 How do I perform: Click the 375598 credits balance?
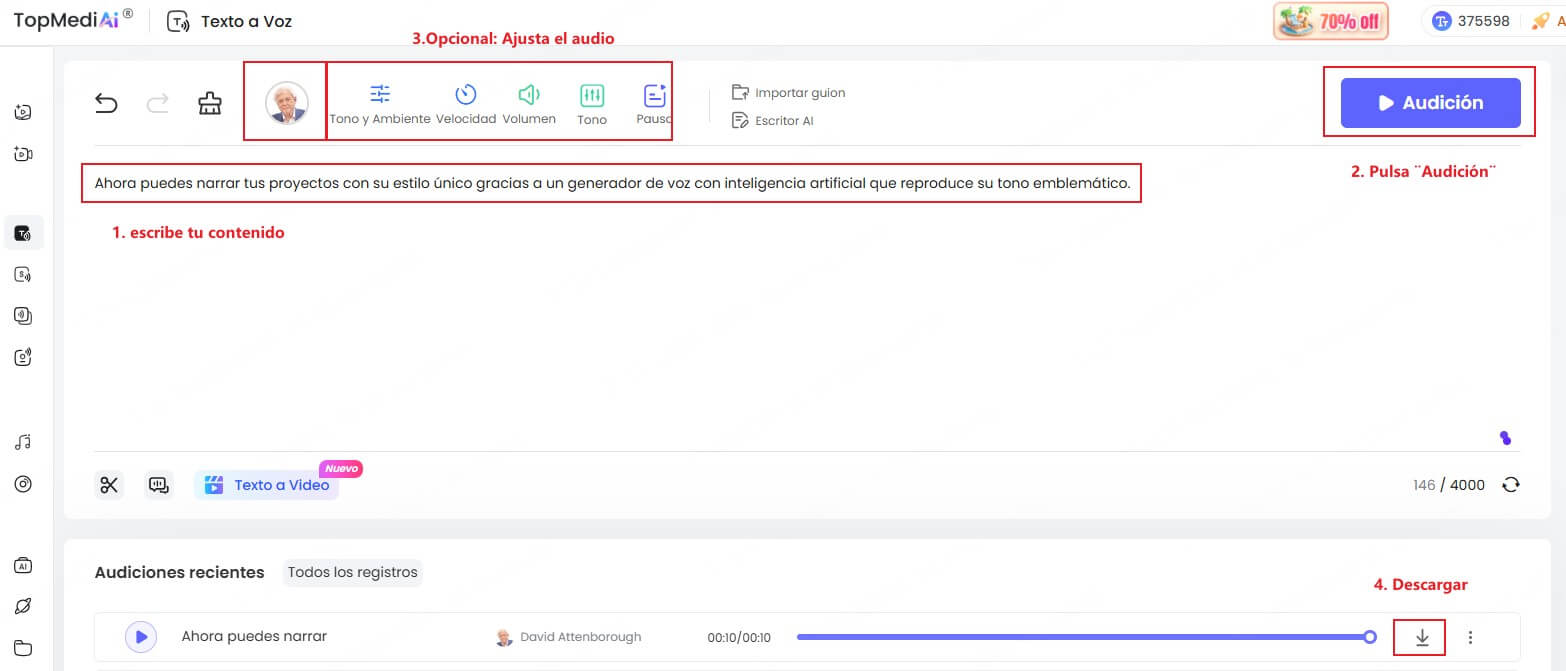(x=1471, y=21)
